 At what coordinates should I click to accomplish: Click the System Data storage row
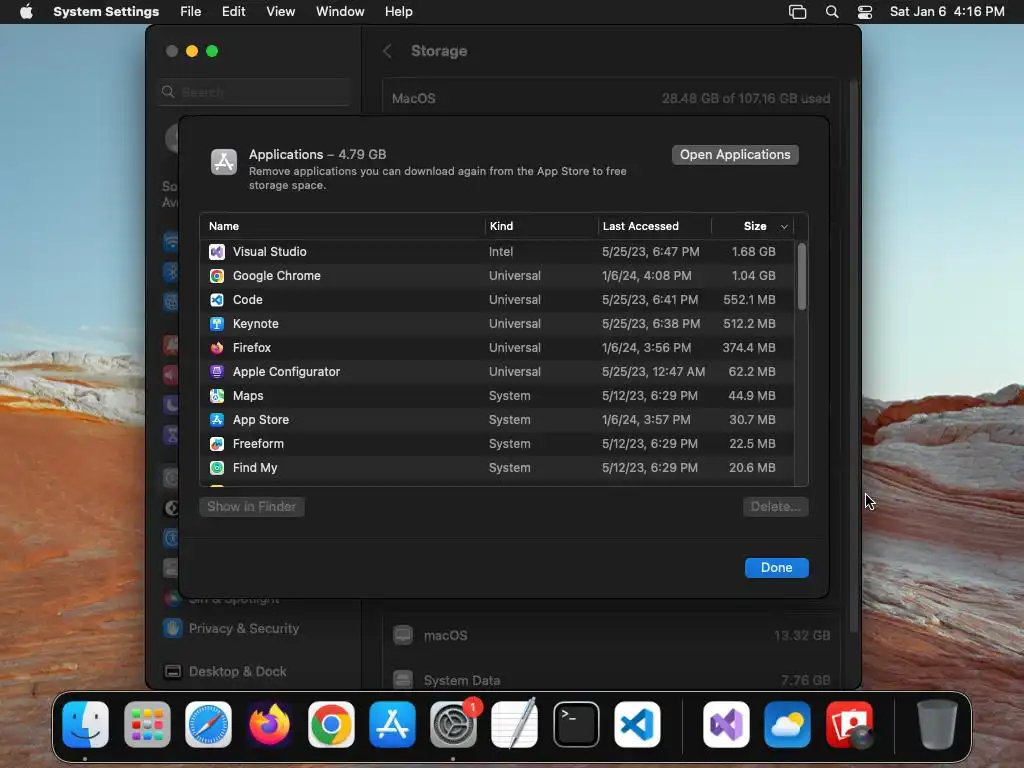(x=611, y=680)
